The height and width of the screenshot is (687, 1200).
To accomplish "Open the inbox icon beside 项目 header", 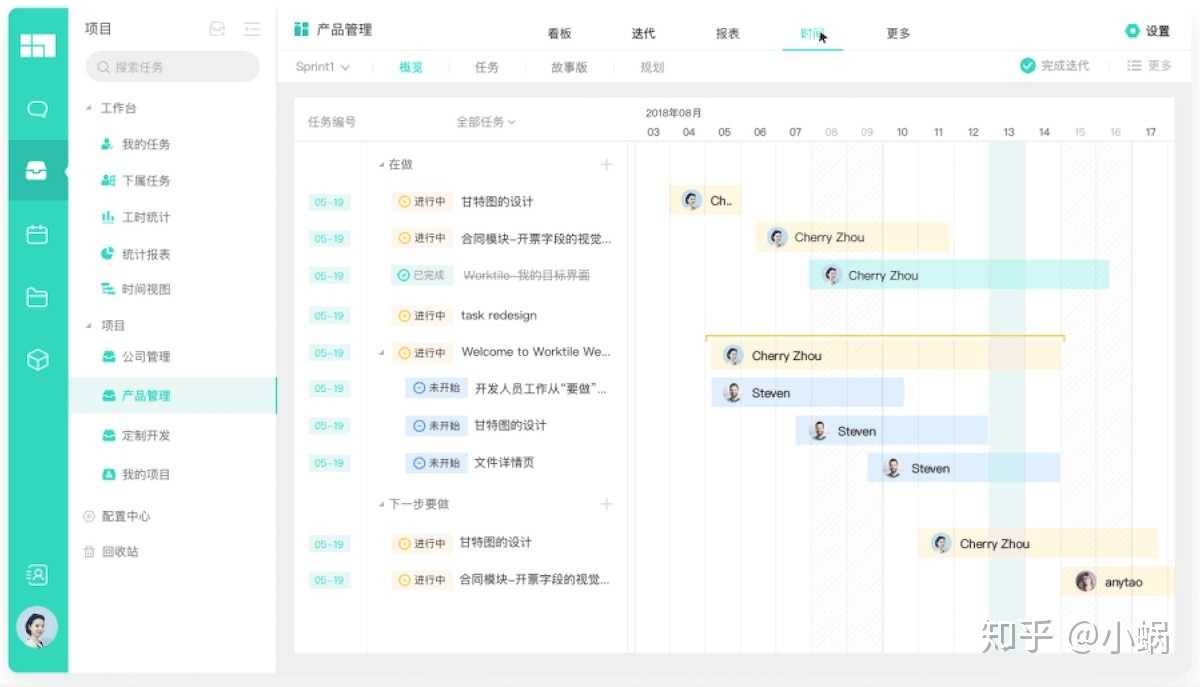I will pyautogui.click(x=217, y=30).
